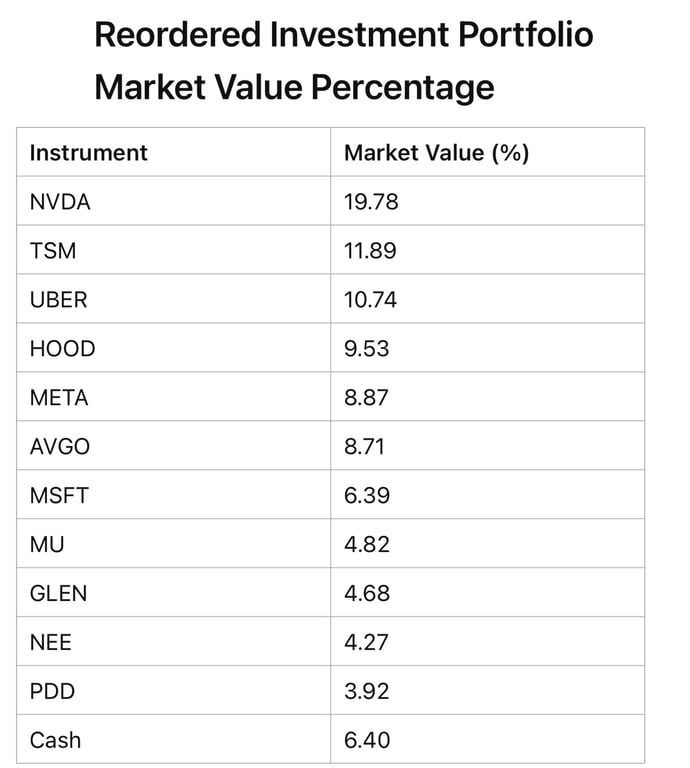Image resolution: width=690 pixels, height=768 pixels.
Task: Click the UBER row label
Action: (x=59, y=300)
